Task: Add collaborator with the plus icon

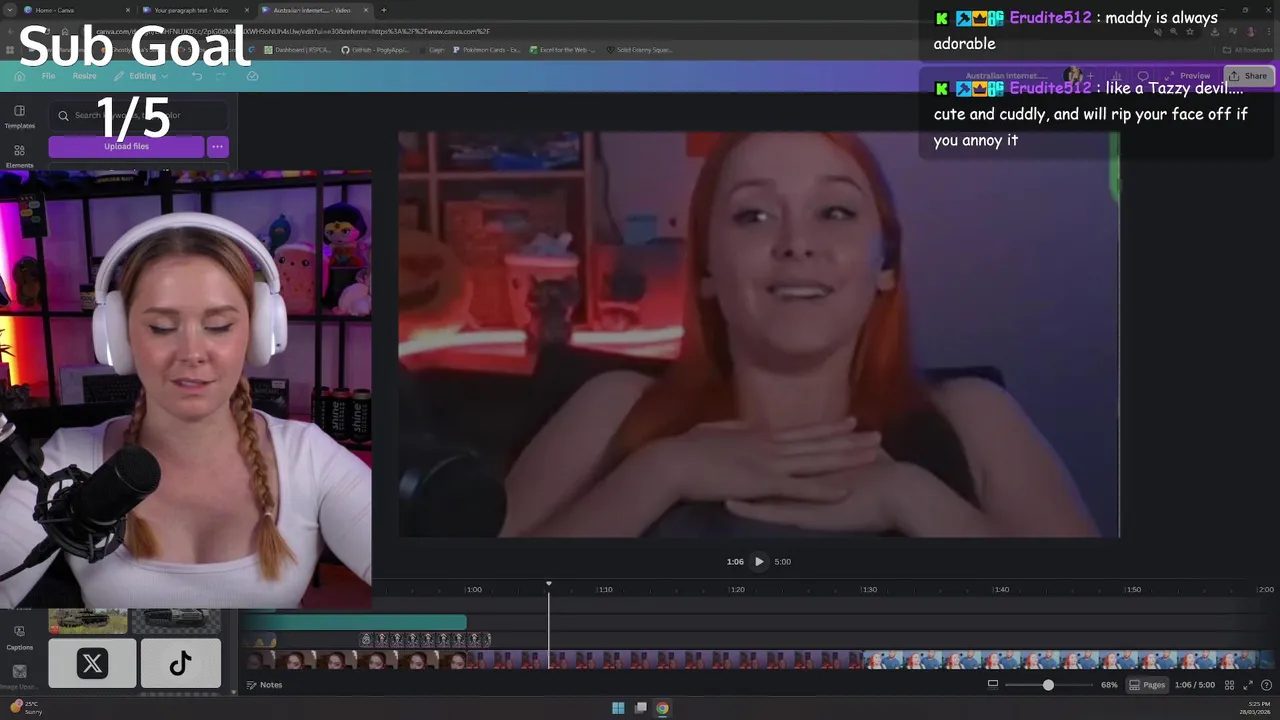Action: [1090, 76]
